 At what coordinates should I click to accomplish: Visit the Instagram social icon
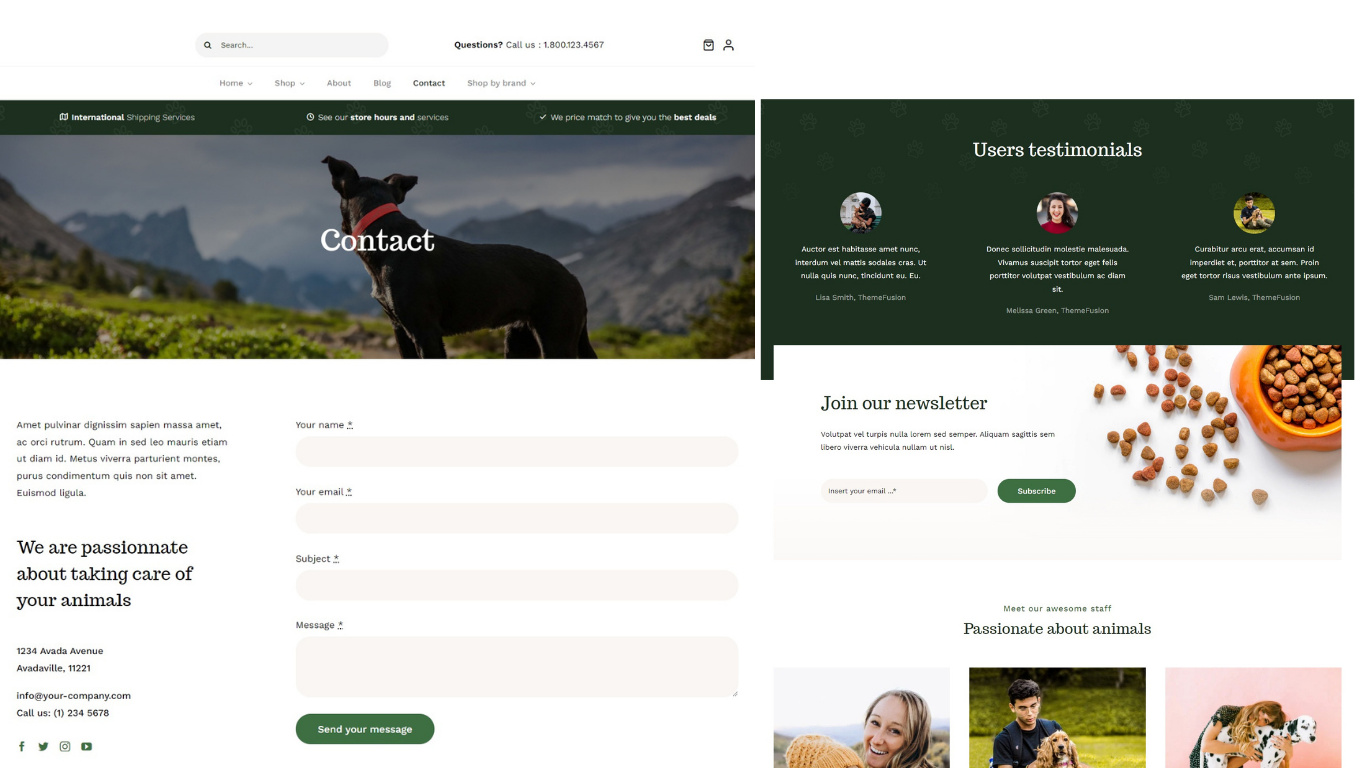click(65, 746)
